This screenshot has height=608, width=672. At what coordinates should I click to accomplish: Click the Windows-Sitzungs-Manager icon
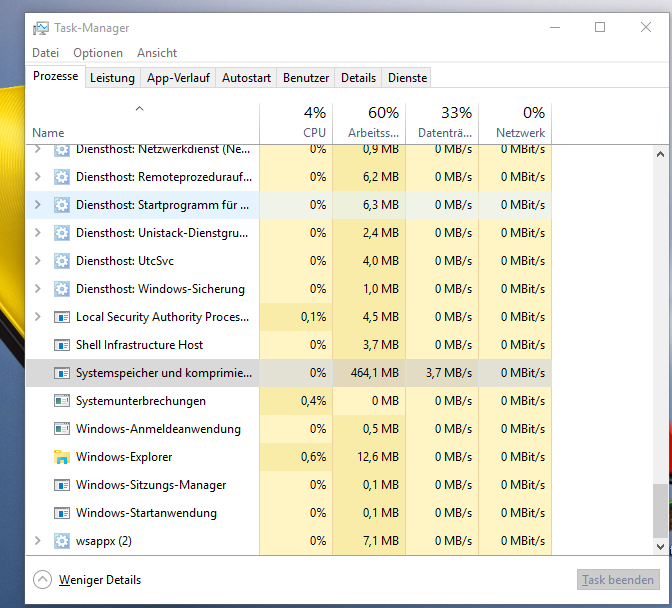[62, 485]
